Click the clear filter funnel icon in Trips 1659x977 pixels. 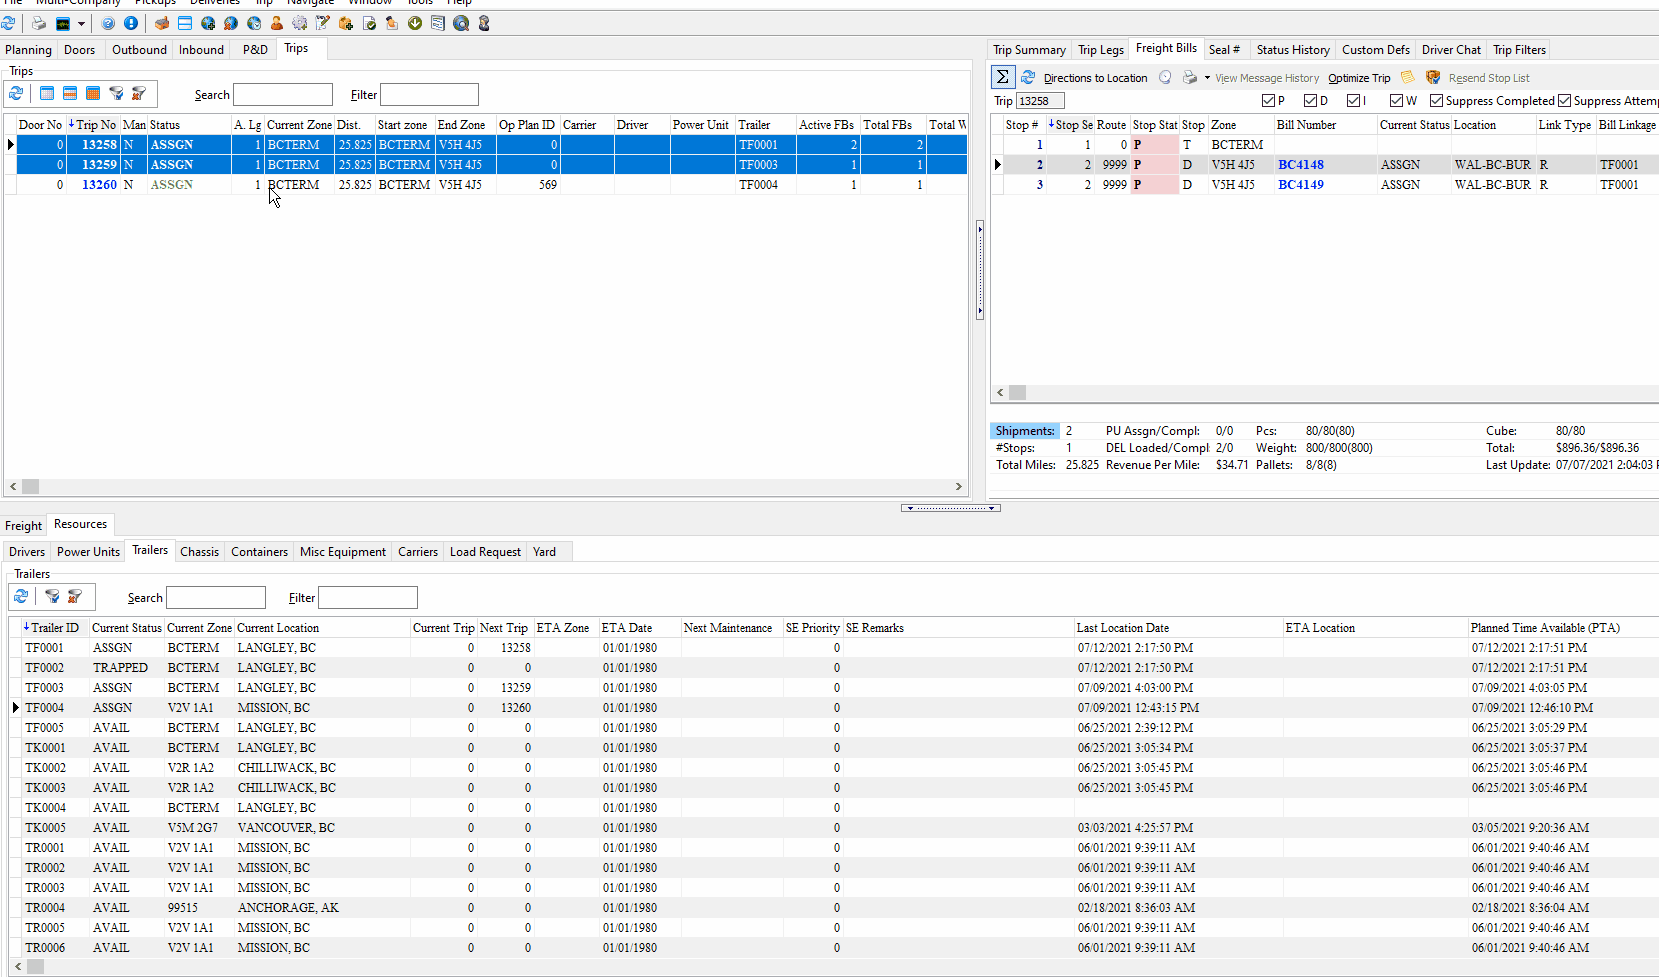pos(139,93)
